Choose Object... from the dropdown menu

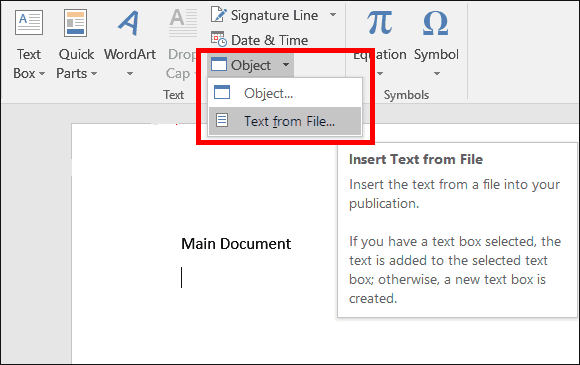click(x=285, y=93)
